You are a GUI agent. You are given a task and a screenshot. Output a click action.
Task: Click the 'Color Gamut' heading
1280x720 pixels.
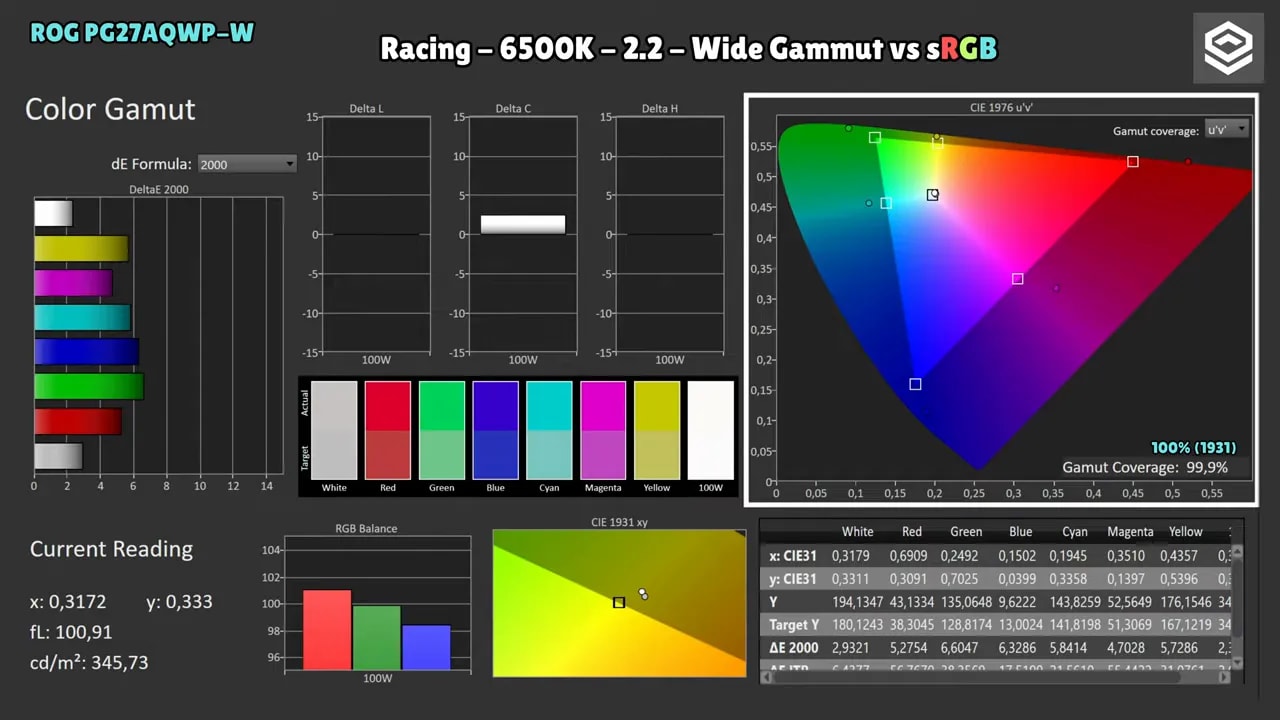pos(110,109)
